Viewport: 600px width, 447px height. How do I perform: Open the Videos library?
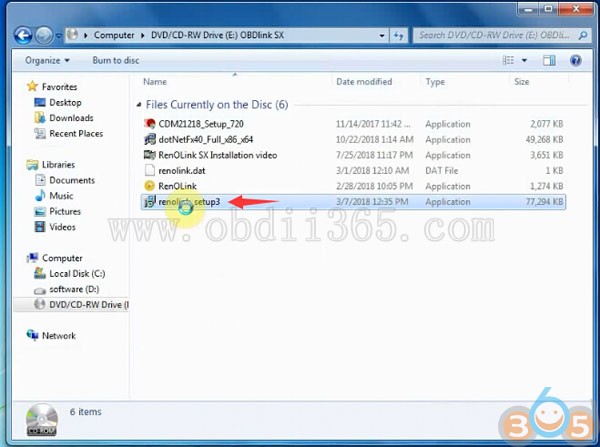point(62,227)
